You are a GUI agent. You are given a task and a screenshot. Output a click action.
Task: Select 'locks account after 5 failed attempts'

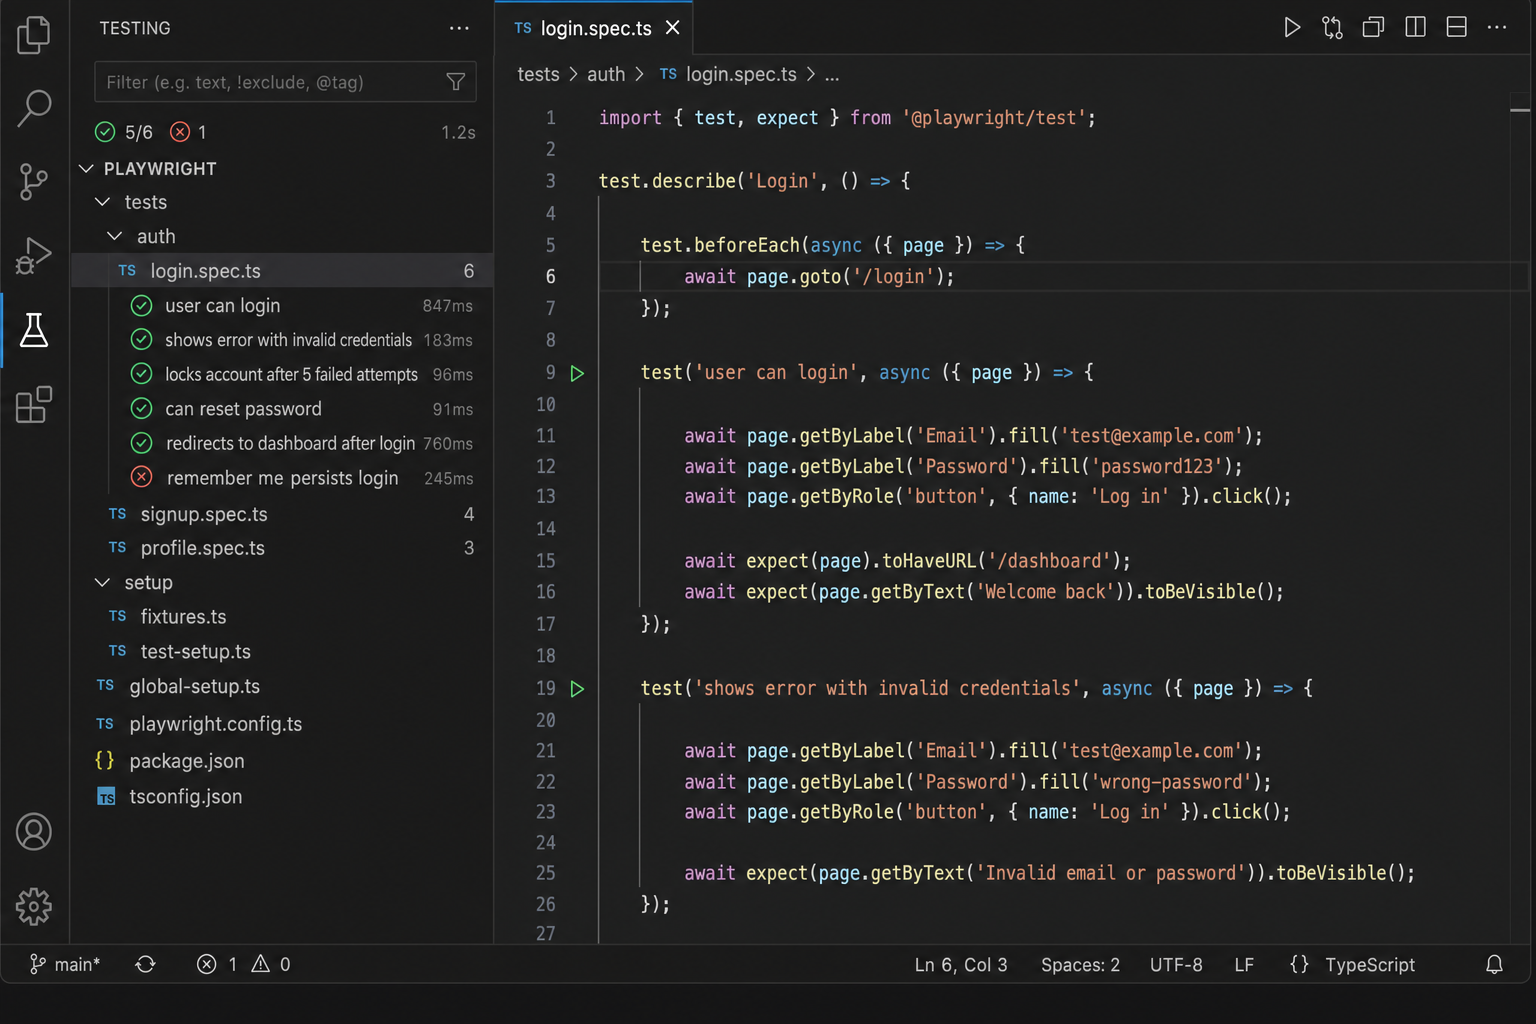pyautogui.click(x=283, y=374)
